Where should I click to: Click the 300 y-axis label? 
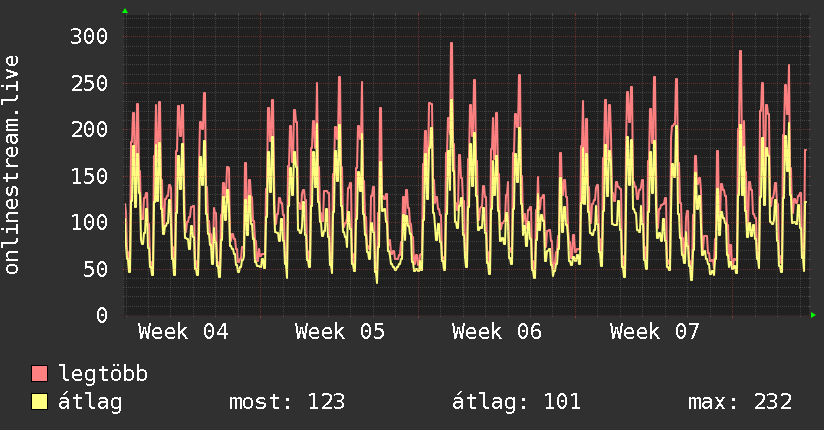click(88, 36)
